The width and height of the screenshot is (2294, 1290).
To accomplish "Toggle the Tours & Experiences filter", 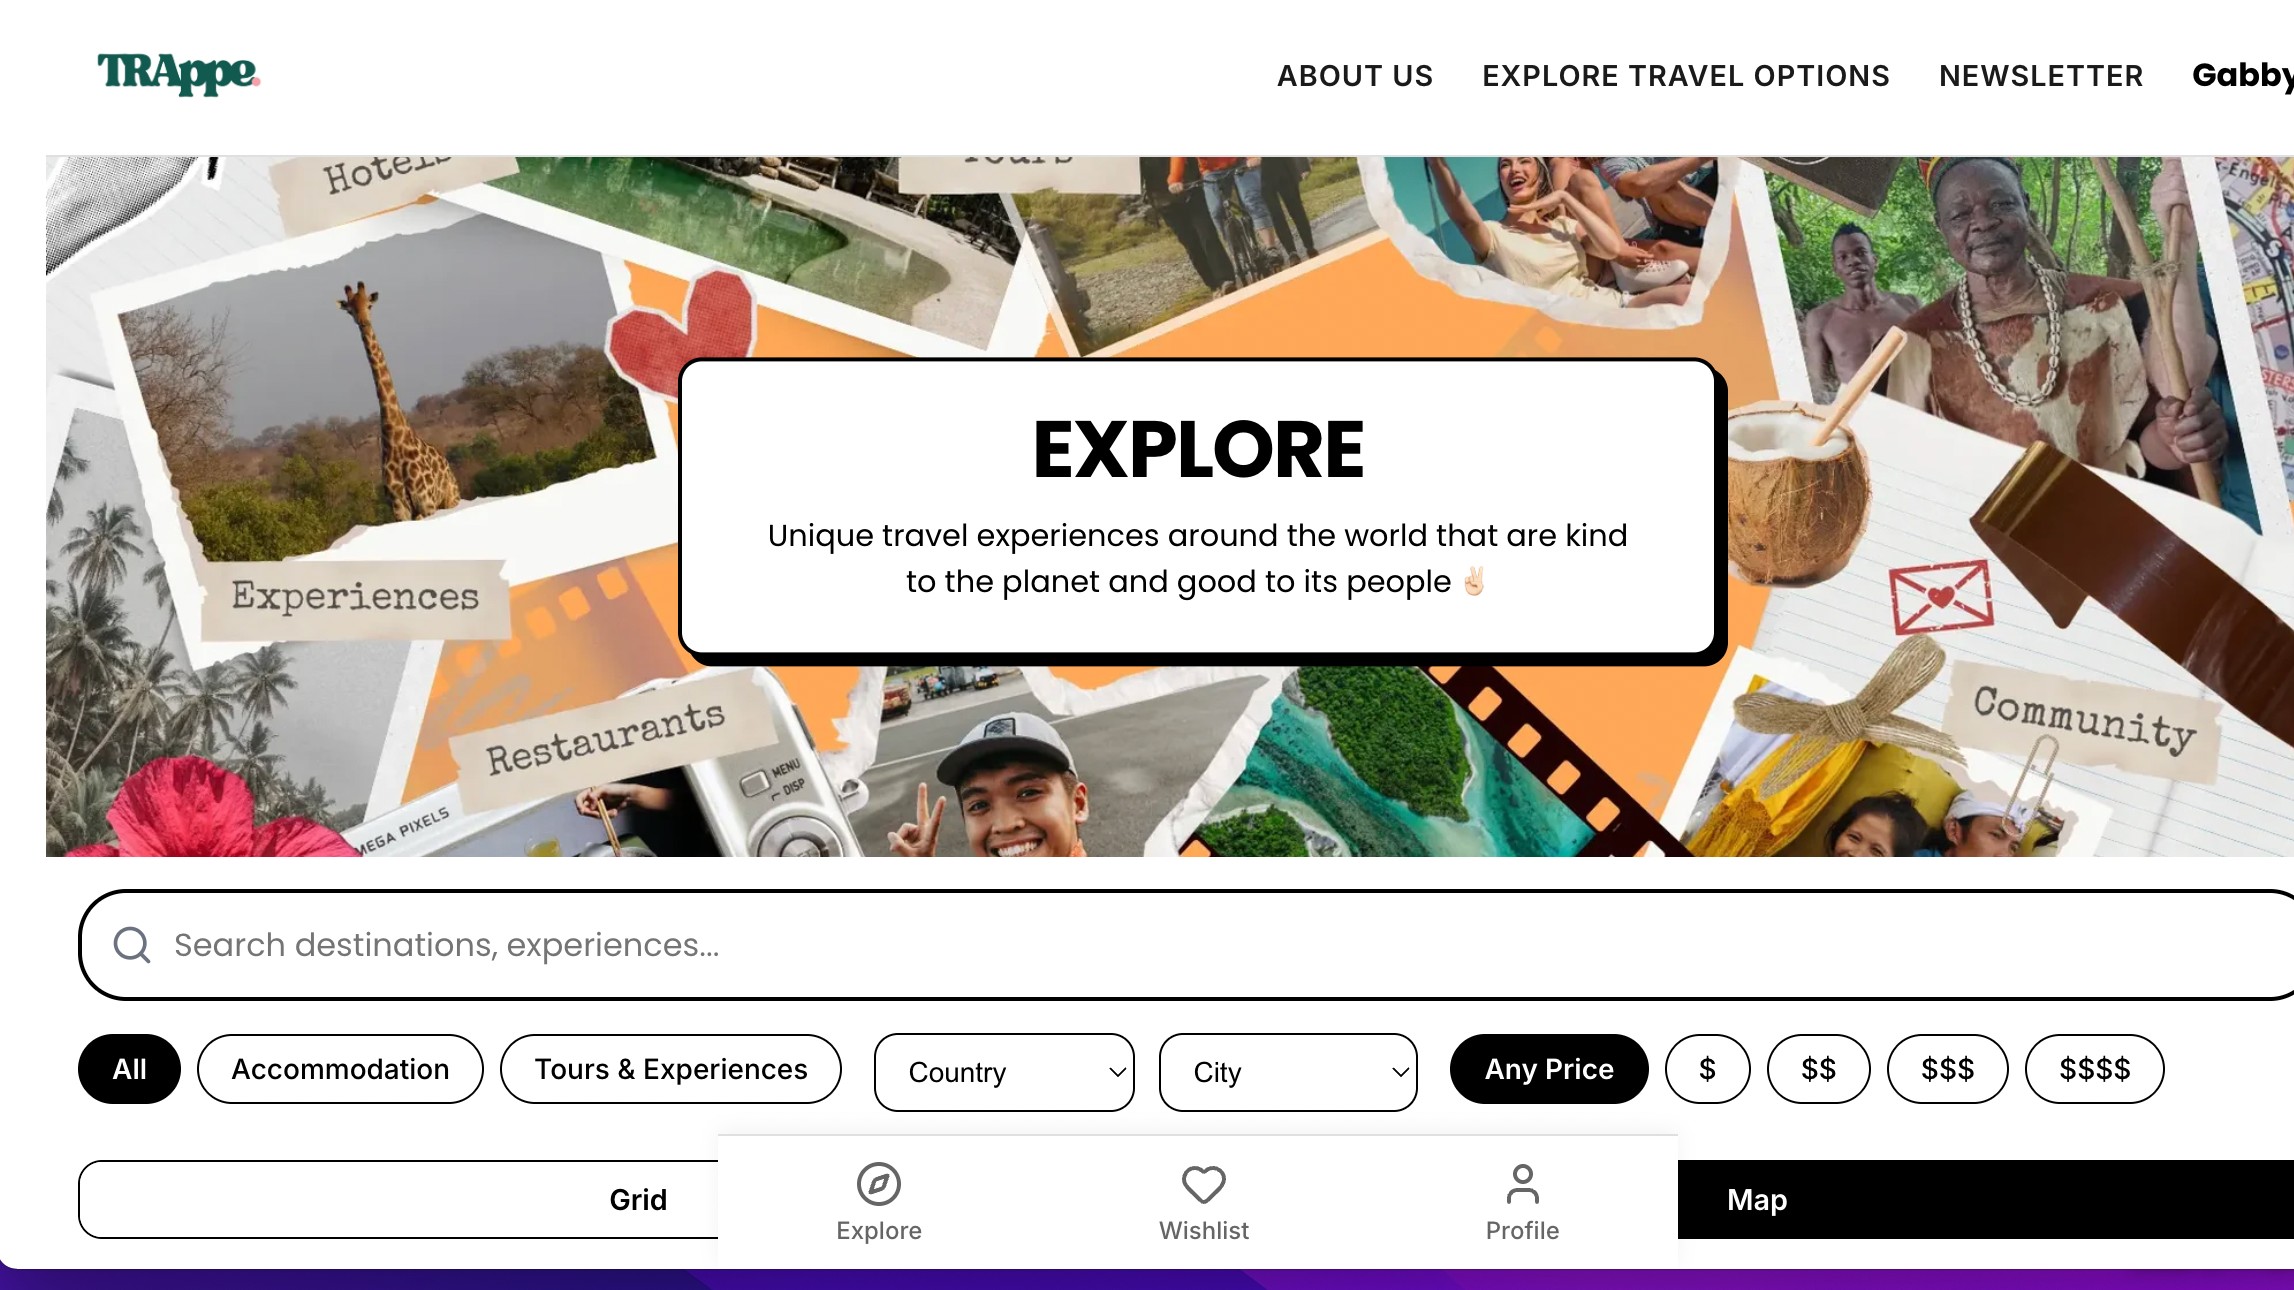I will tap(670, 1069).
